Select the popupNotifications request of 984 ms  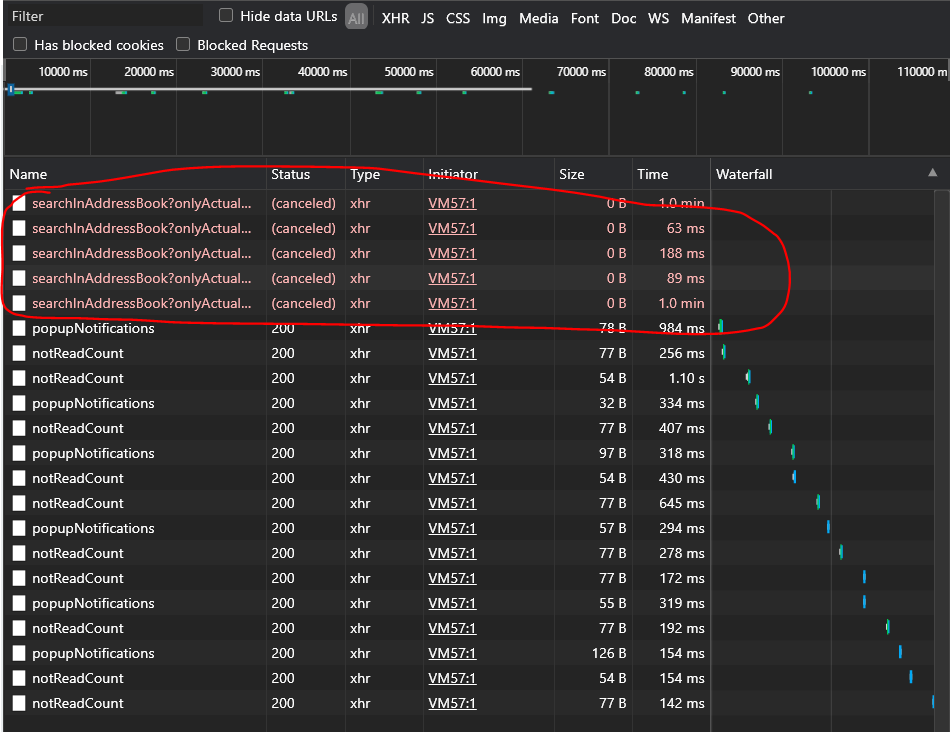[93, 328]
